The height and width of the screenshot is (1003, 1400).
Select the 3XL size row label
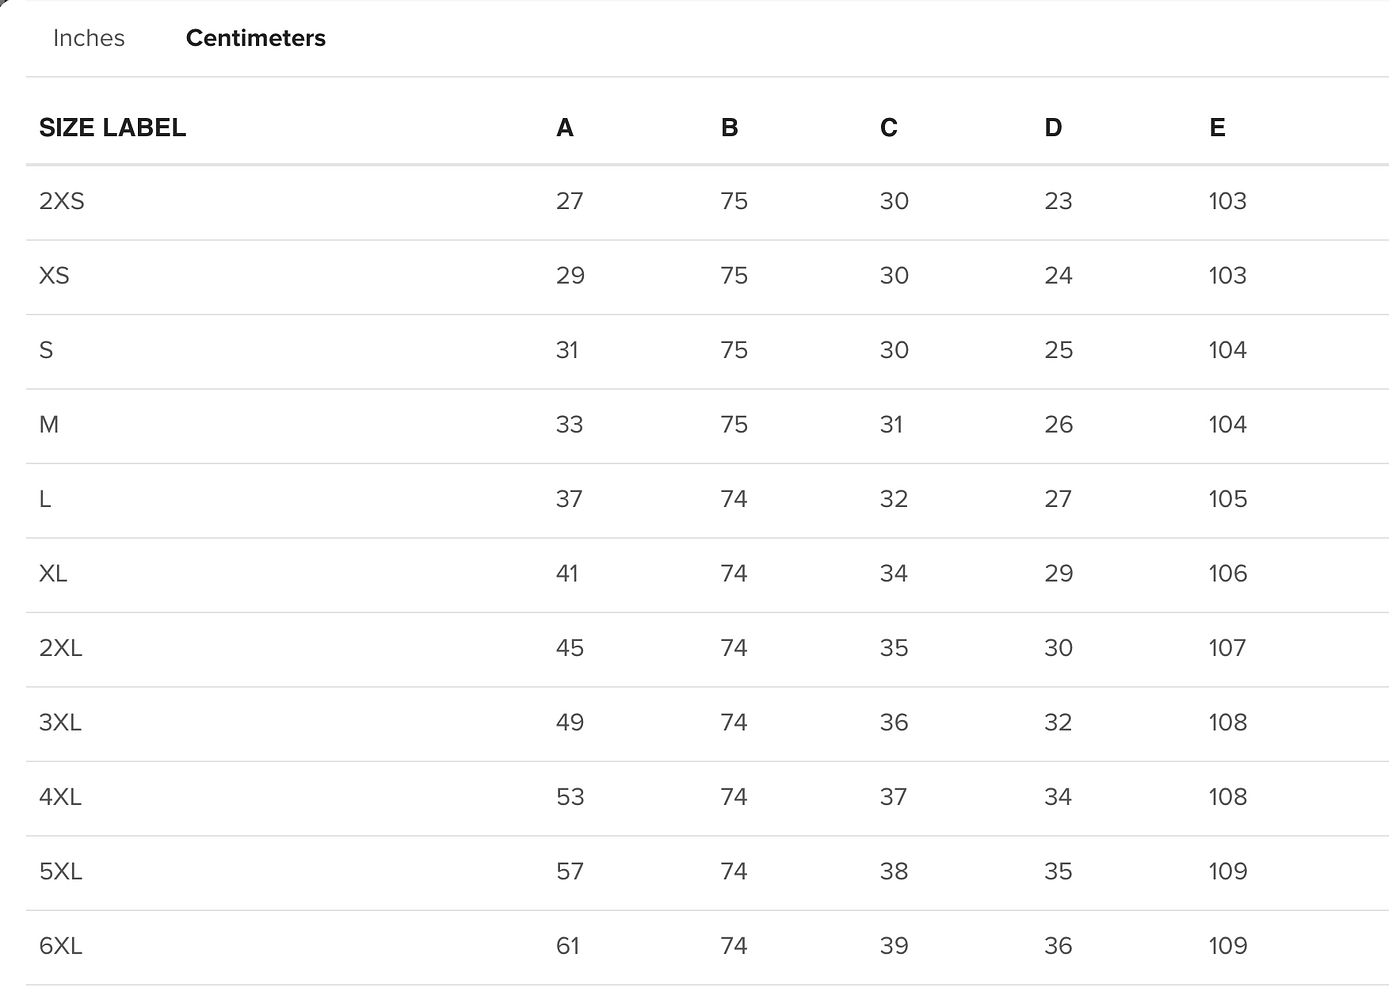point(60,723)
